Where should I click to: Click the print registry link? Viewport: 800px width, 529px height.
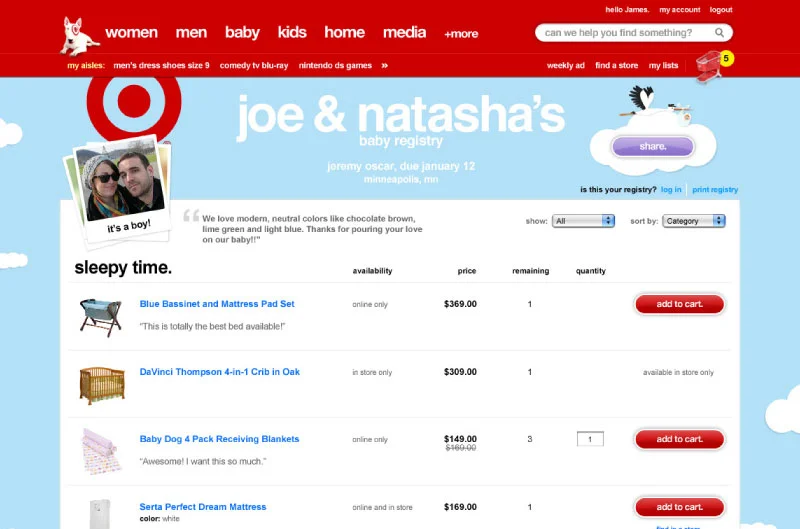[715, 189]
